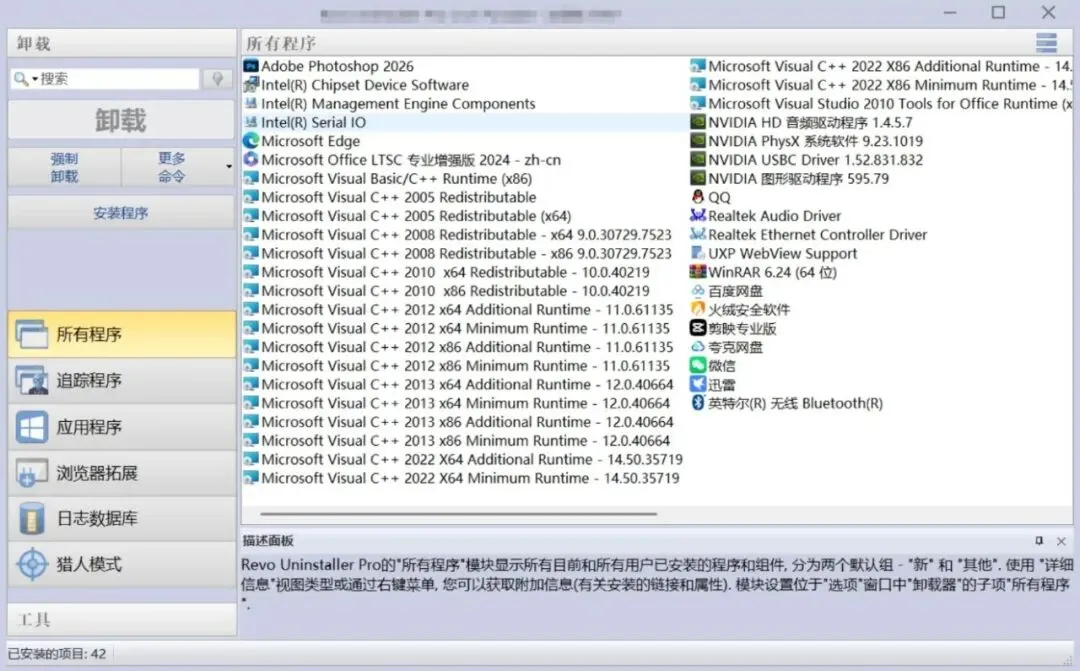The width and height of the screenshot is (1080, 671).
Task: Click the Microsoft Office LTSC icon
Action: pyautogui.click(x=251, y=159)
